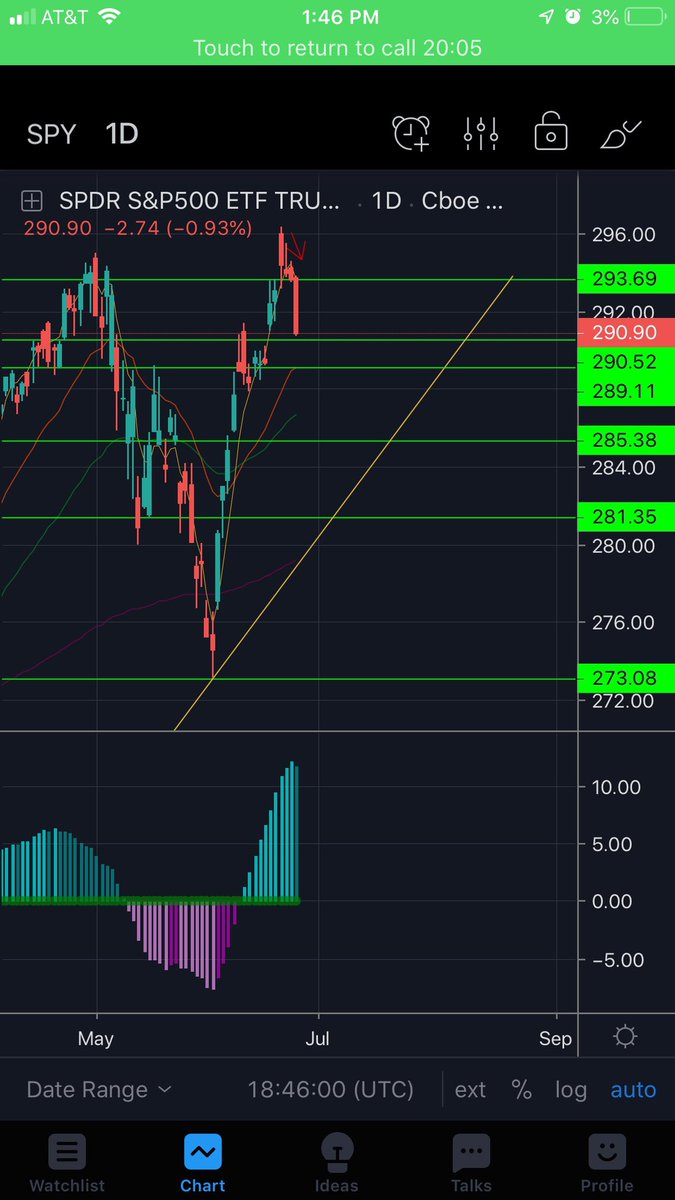Tap the 285.38 price level label
This screenshot has height=1200, width=675.
click(x=626, y=439)
